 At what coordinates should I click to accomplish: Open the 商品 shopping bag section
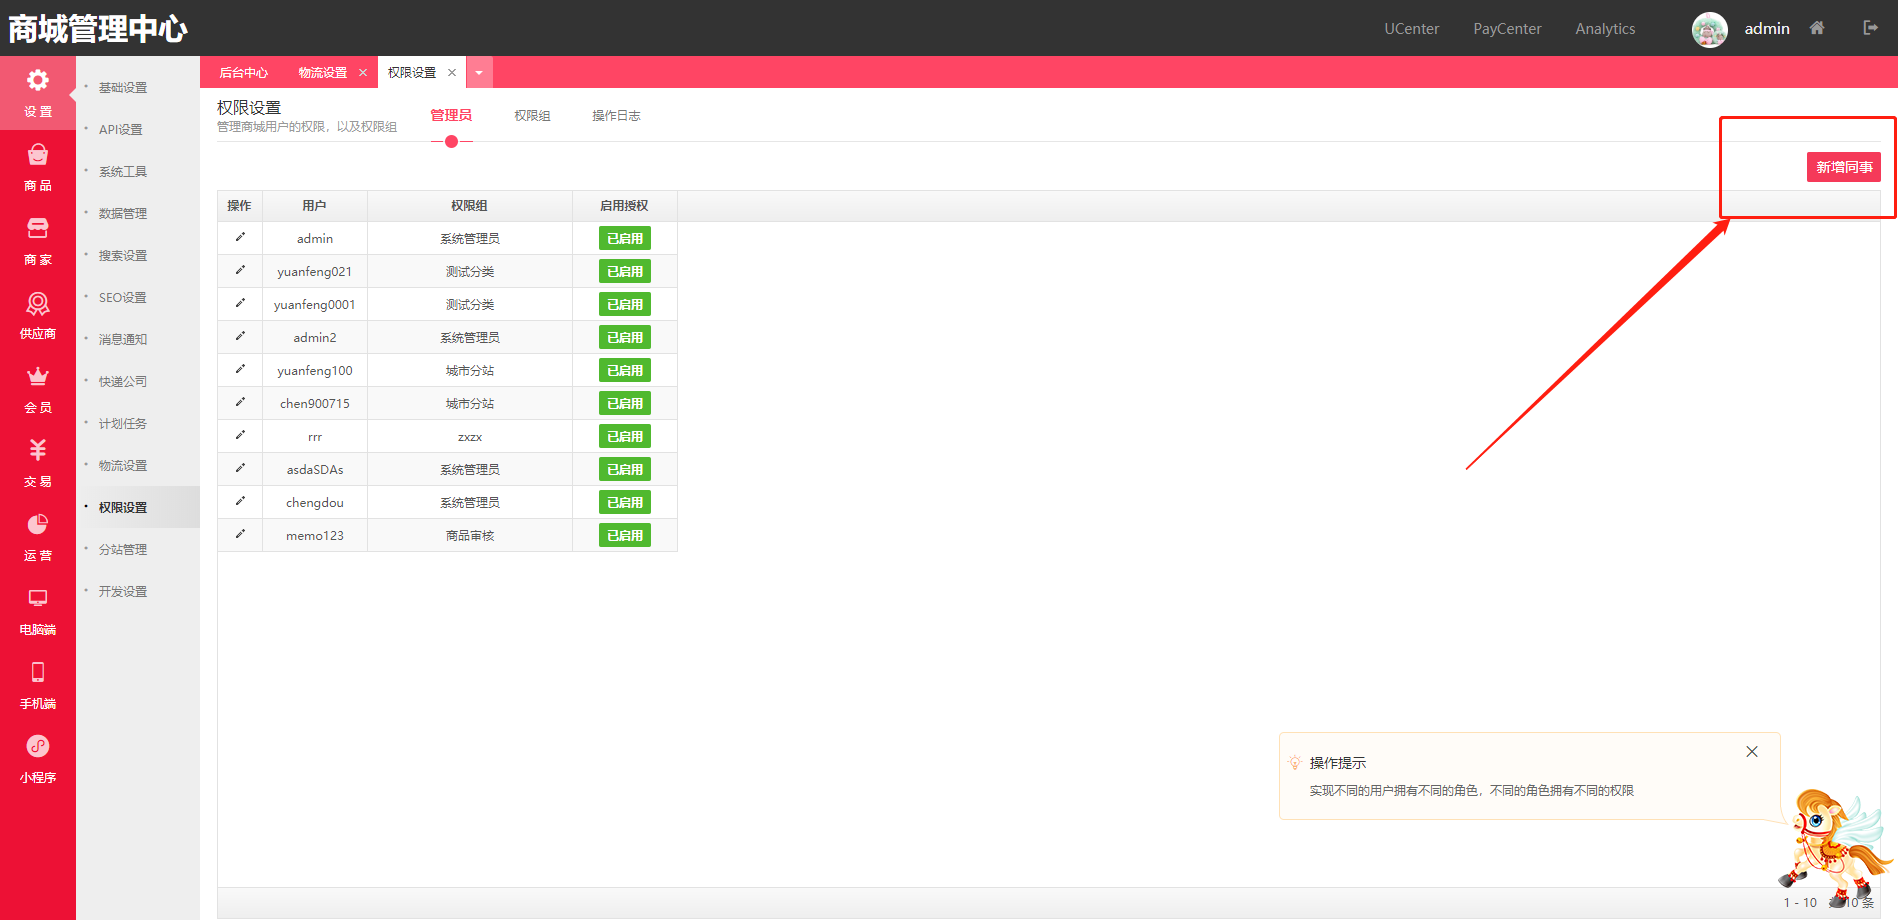(38, 167)
